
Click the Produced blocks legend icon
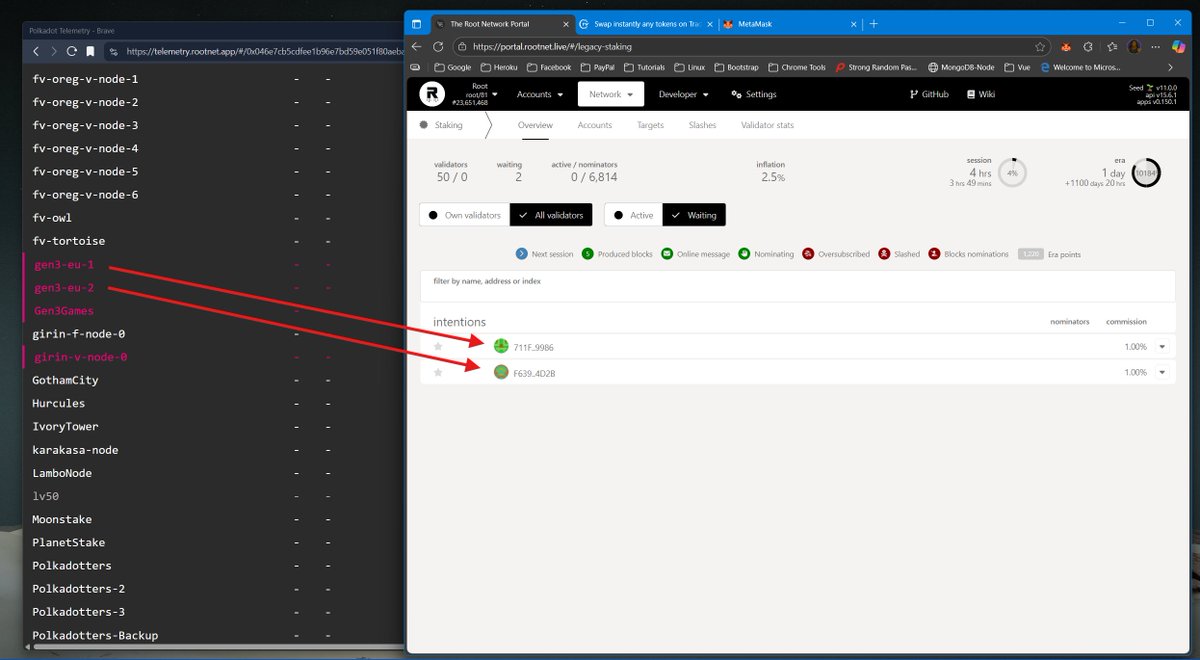pos(588,254)
